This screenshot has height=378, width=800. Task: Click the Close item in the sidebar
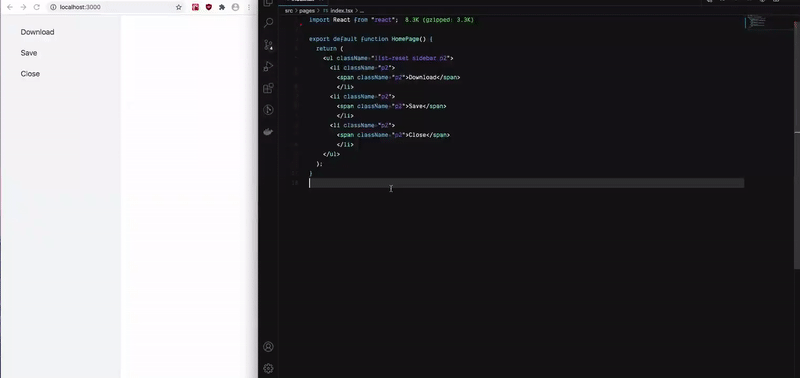(30, 74)
